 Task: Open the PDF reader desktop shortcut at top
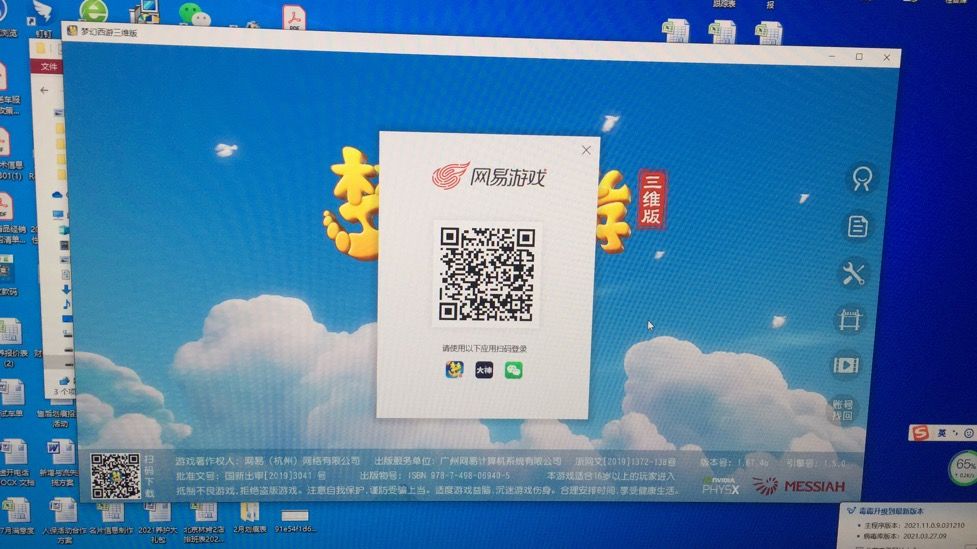point(293,17)
